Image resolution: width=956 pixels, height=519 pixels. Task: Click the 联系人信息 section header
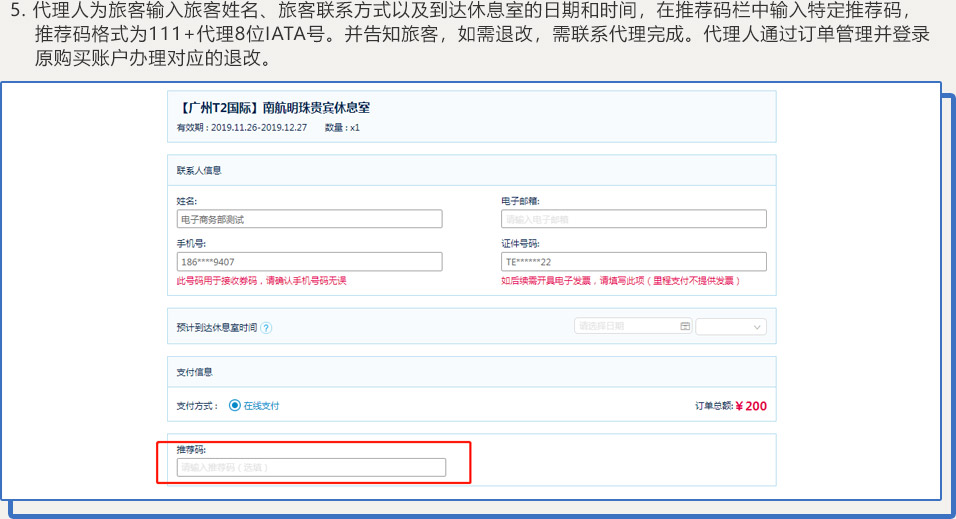[199, 170]
